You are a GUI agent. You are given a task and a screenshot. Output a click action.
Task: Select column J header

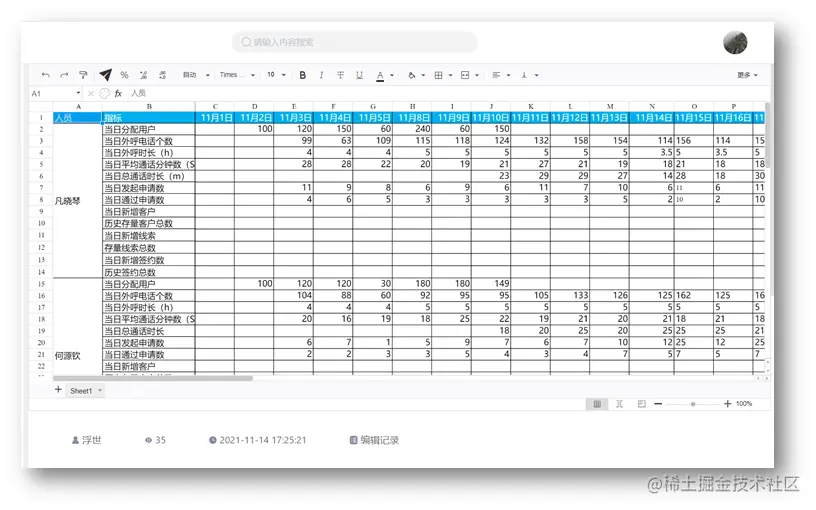[491, 106]
